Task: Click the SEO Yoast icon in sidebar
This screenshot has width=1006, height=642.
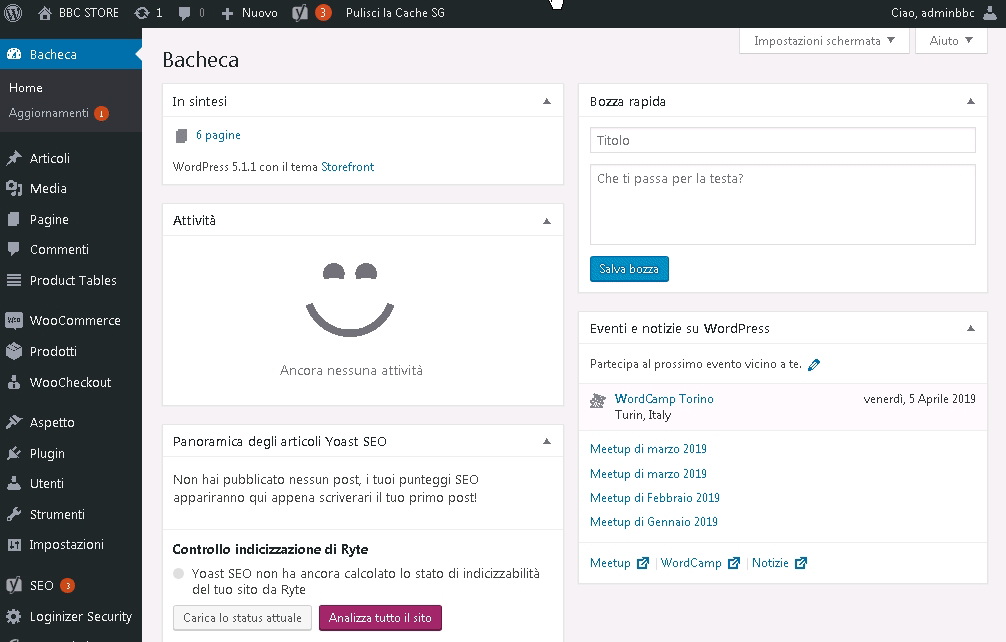Action: [13, 585]
